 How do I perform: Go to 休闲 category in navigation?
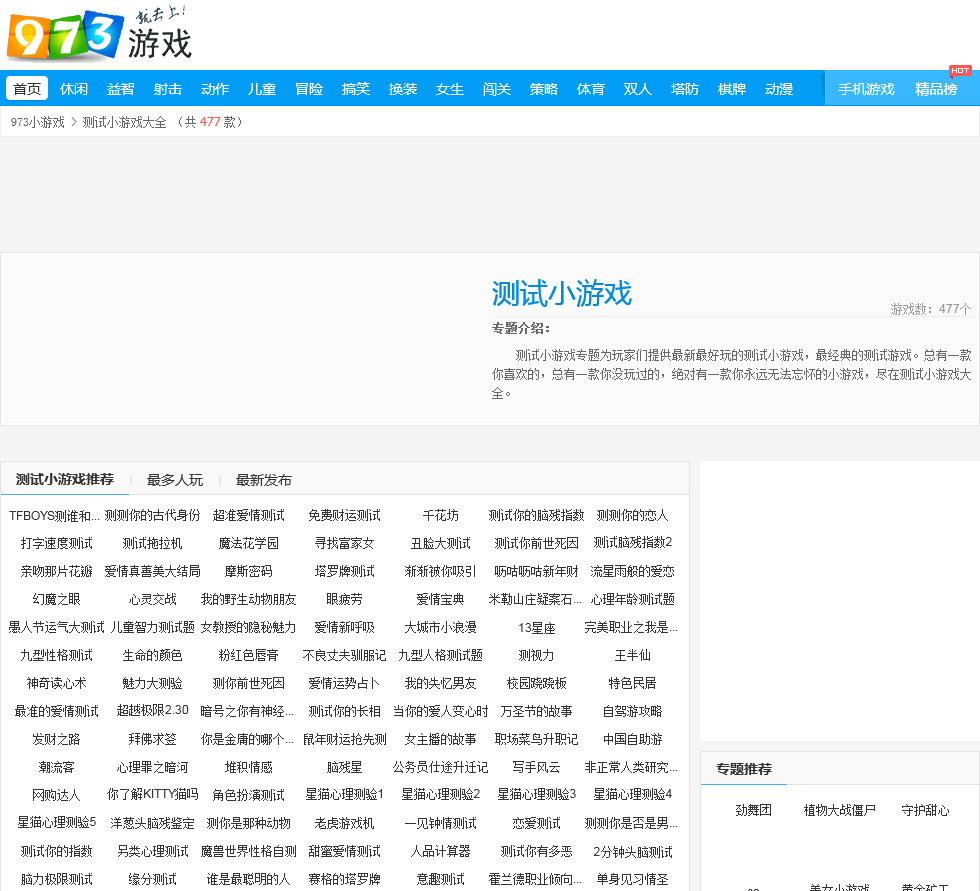74,89
